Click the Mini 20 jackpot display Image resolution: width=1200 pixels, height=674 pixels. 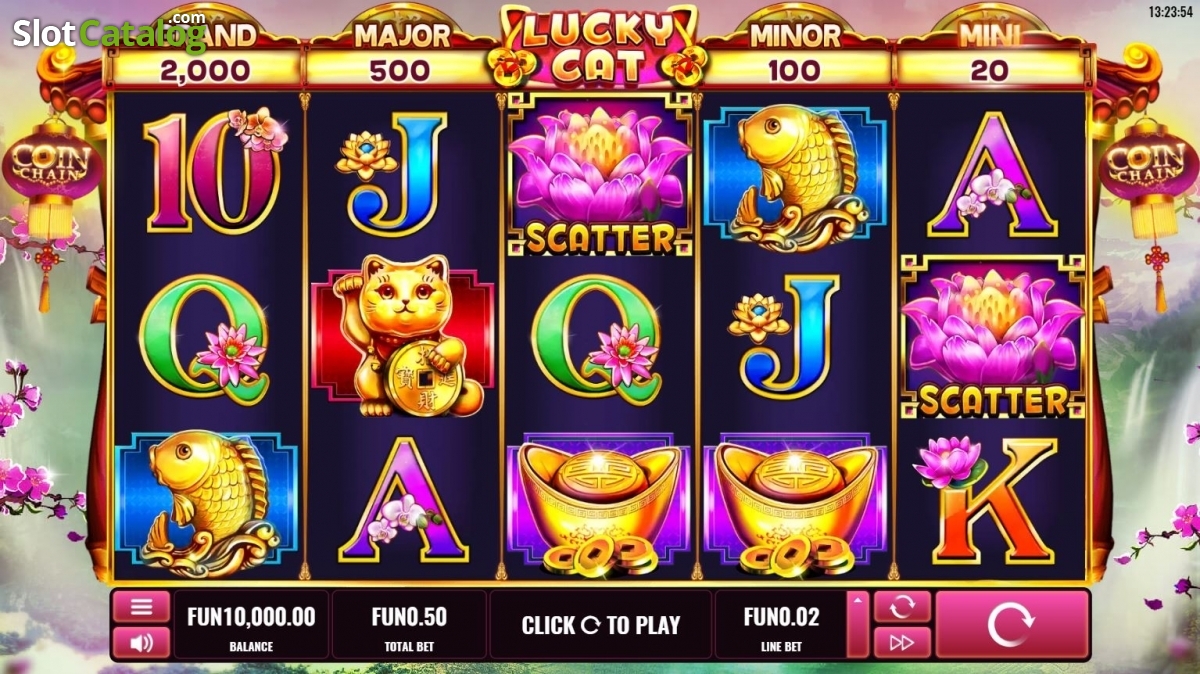(990, 55)
